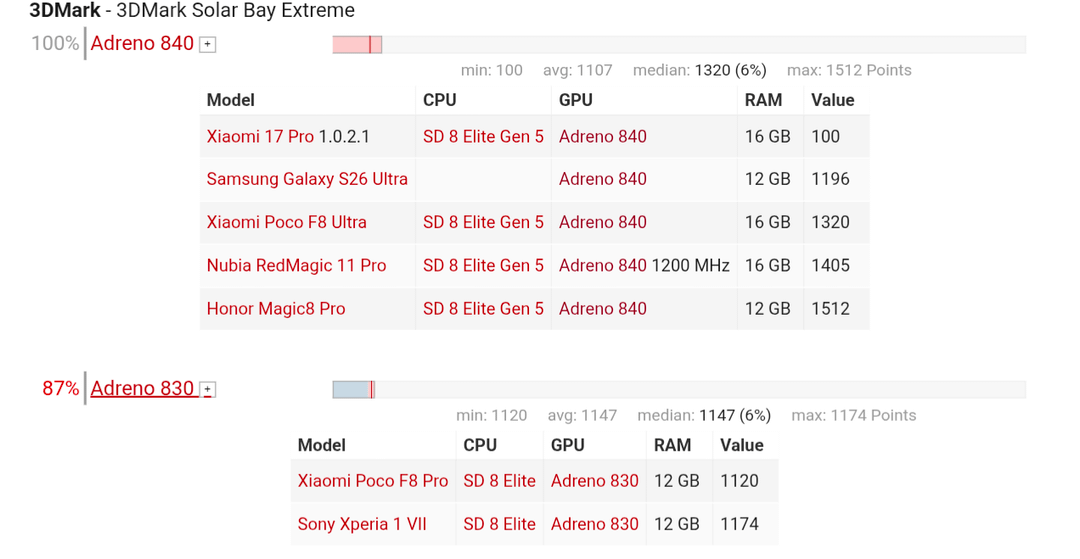
Task: Click Adreno 830 GPU in Sony Xperia row
Action: (594, 524)
